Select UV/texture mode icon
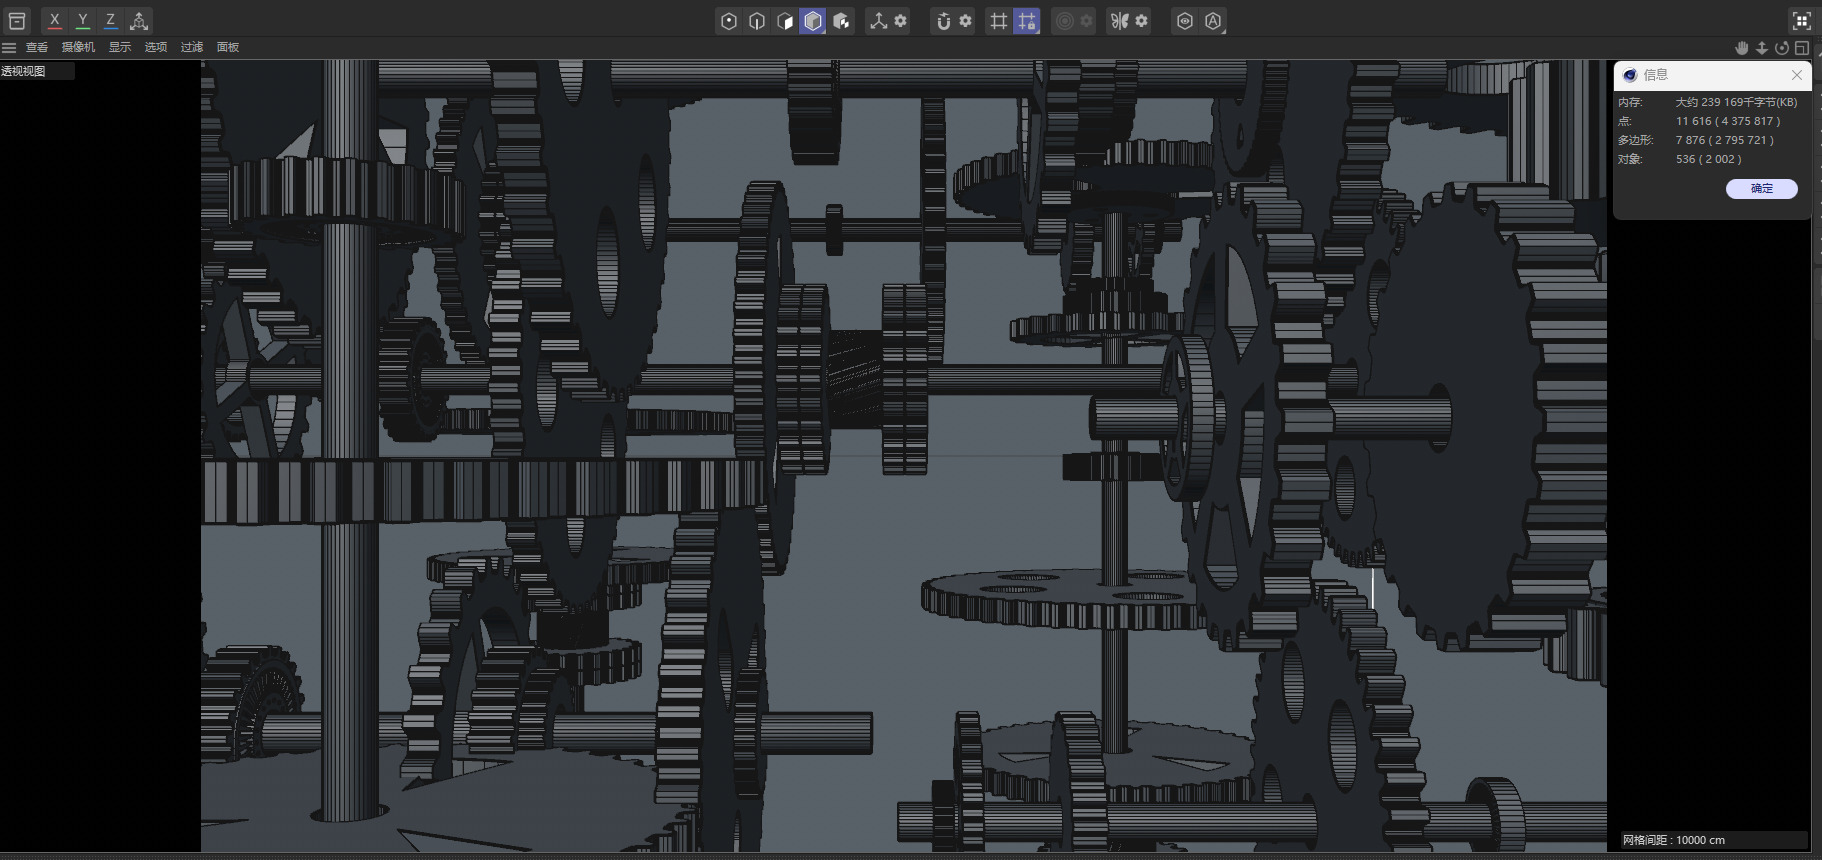The image size is (1822, 860). point(841,21)
